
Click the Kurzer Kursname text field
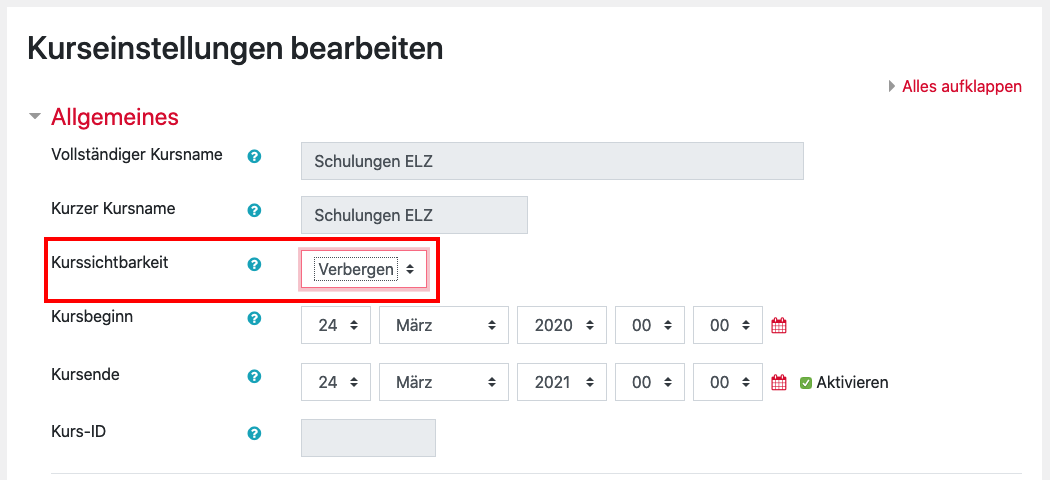click(414, 215)
